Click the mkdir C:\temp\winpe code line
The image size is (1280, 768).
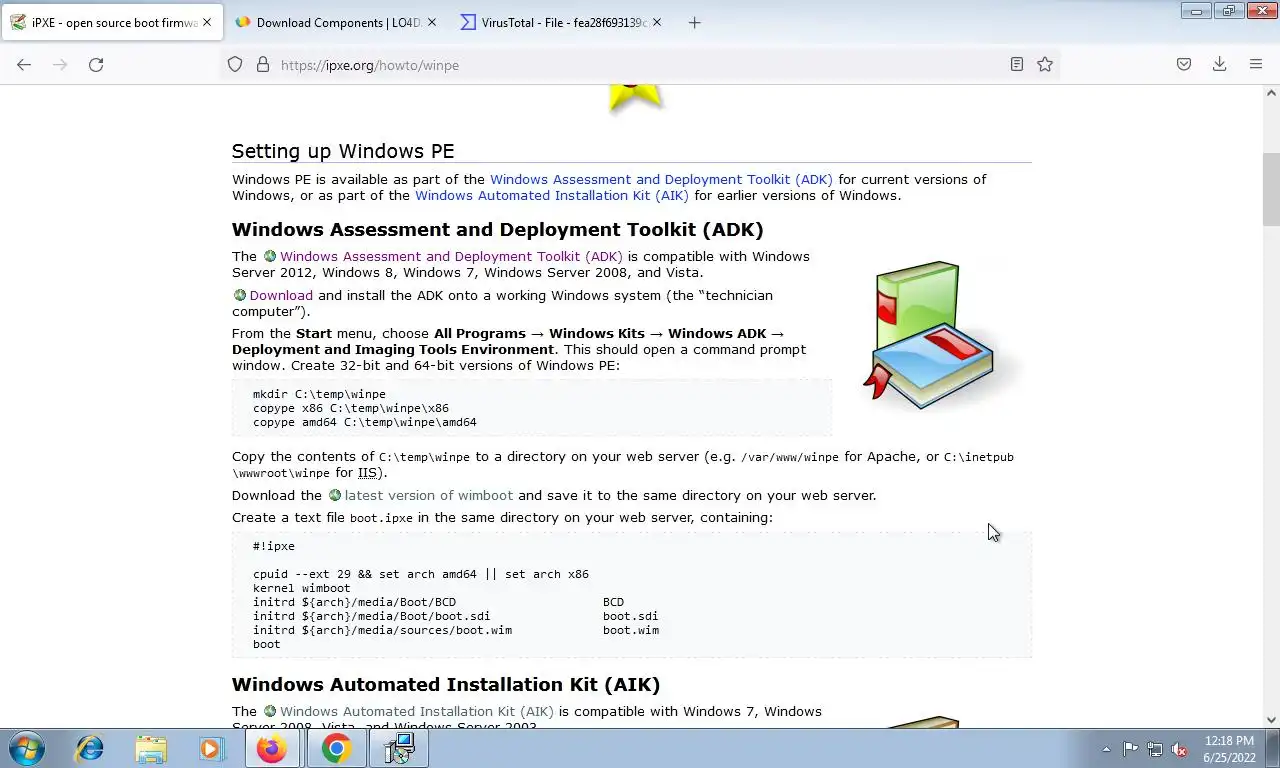coord(319,394)
